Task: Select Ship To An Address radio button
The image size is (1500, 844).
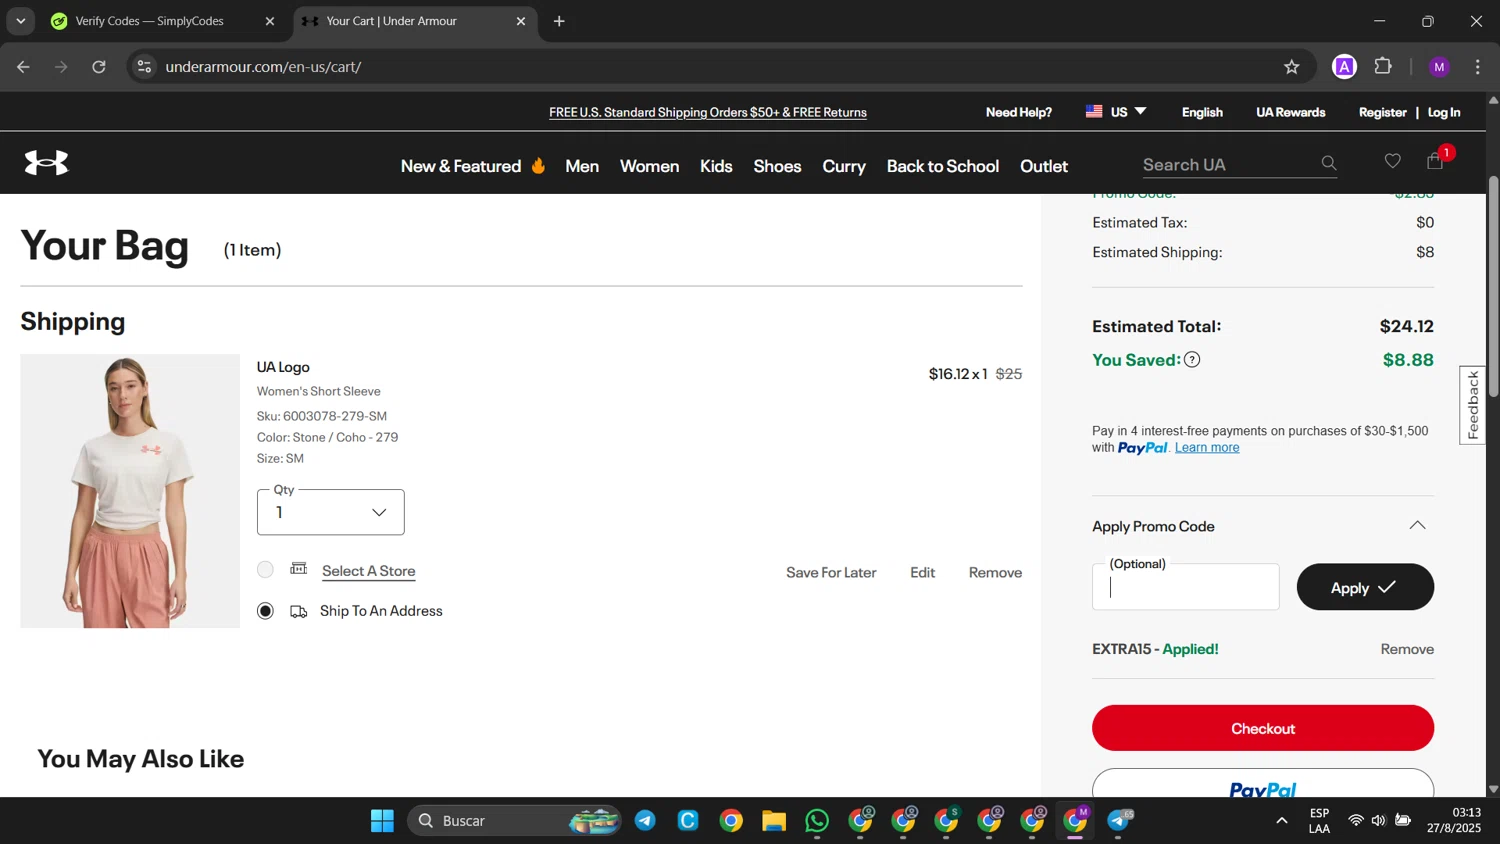Action: pyautogui.click(x=265, y=611)
